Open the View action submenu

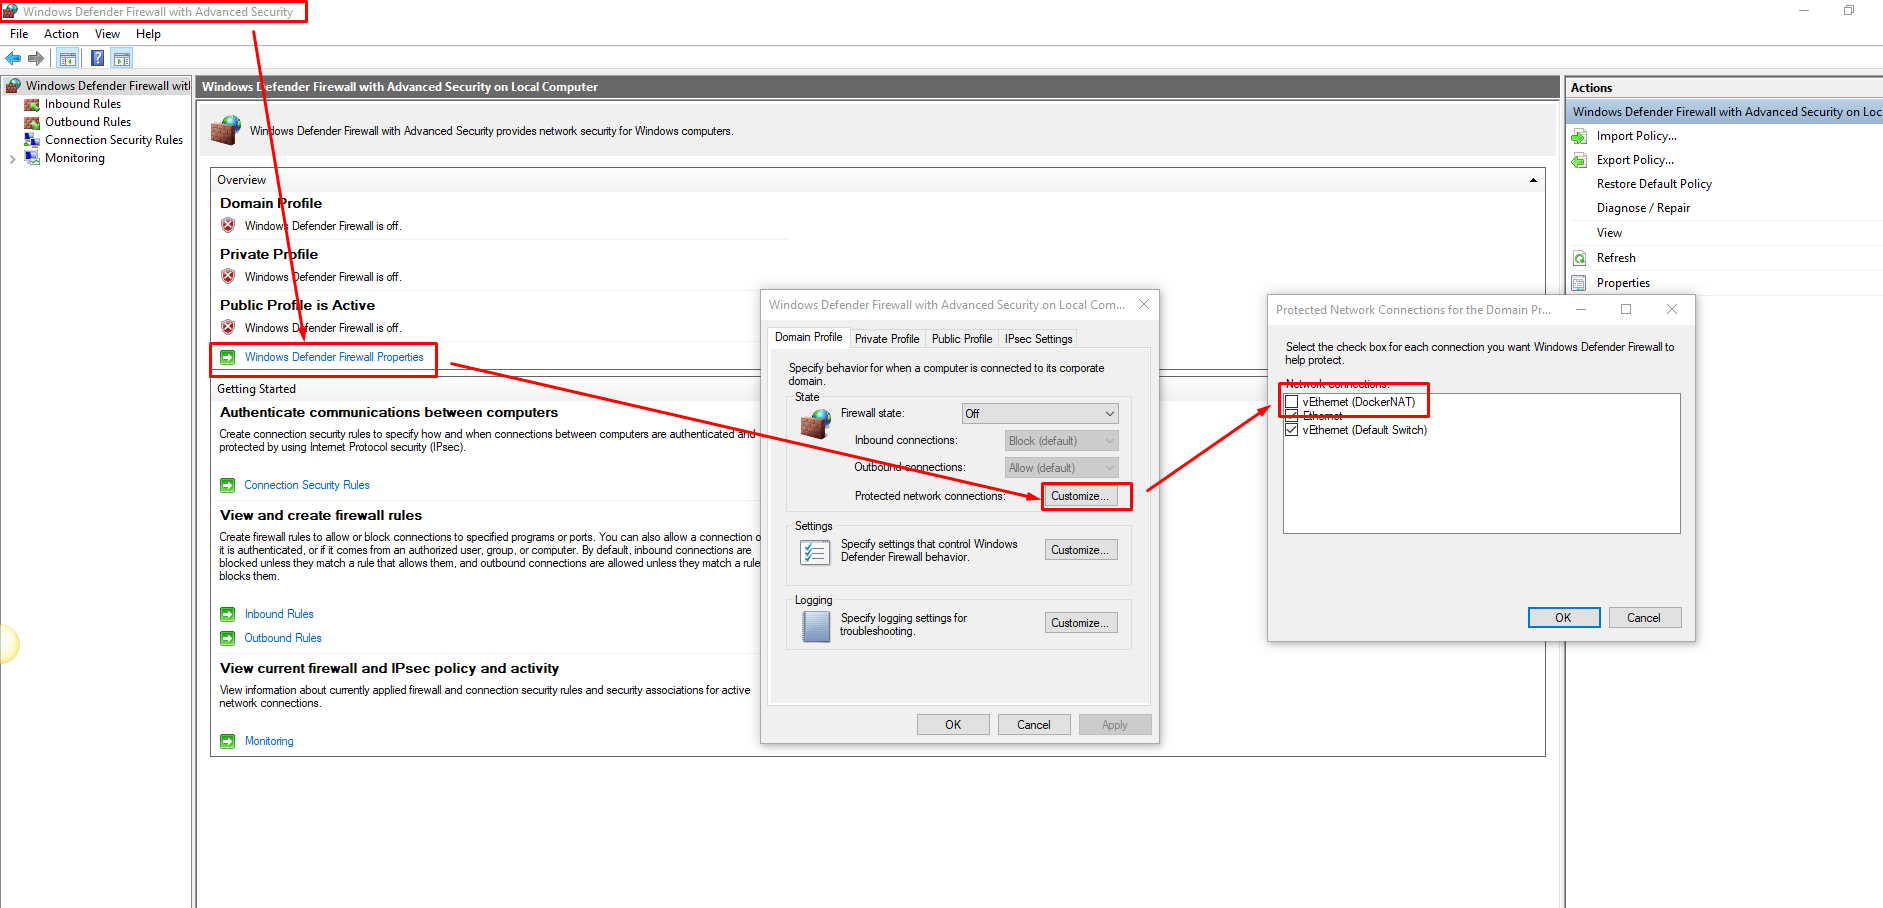tap(1609, 233)
